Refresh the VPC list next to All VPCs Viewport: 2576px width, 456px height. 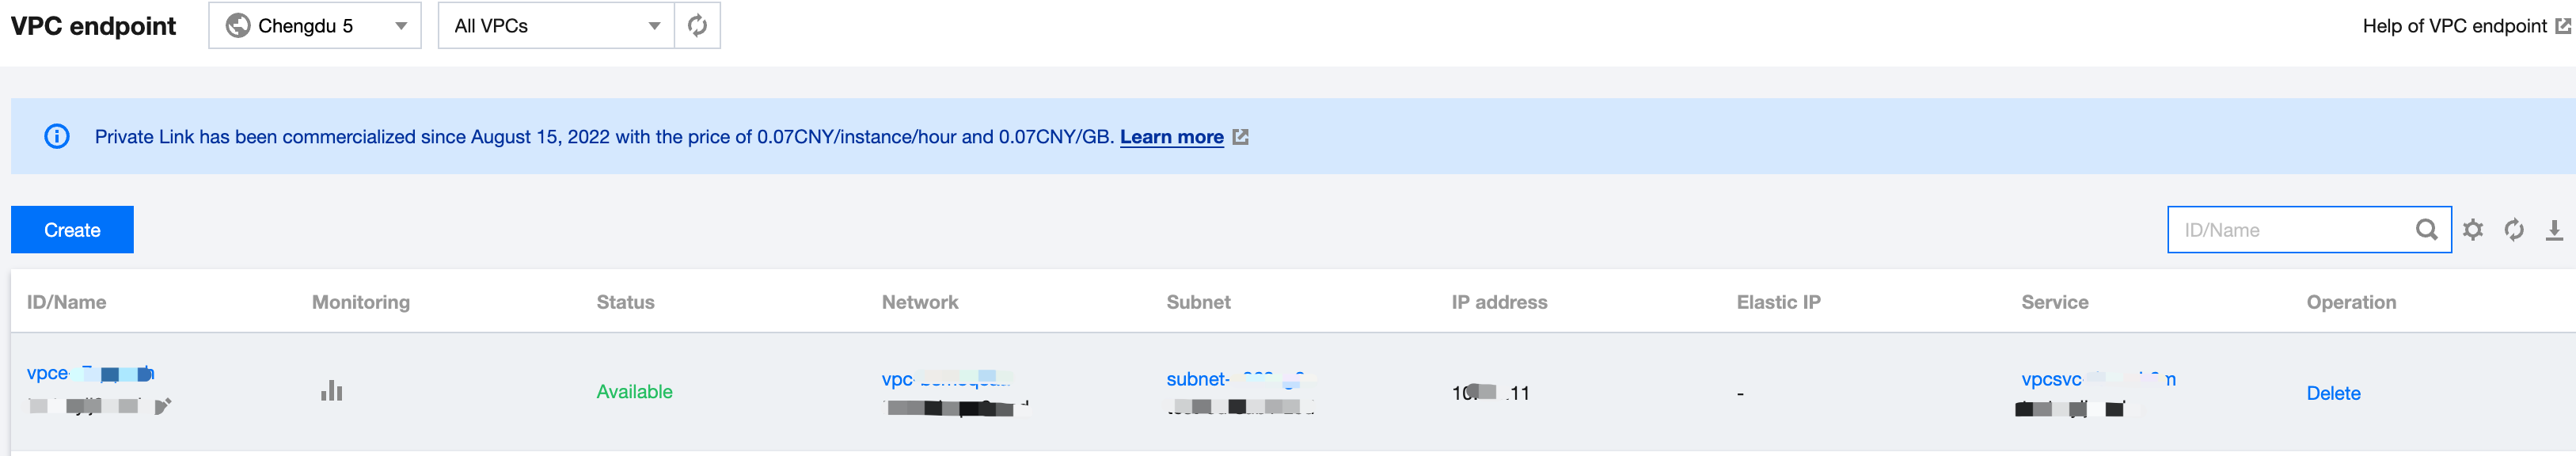pyautogui.click(x=697, y=26)
